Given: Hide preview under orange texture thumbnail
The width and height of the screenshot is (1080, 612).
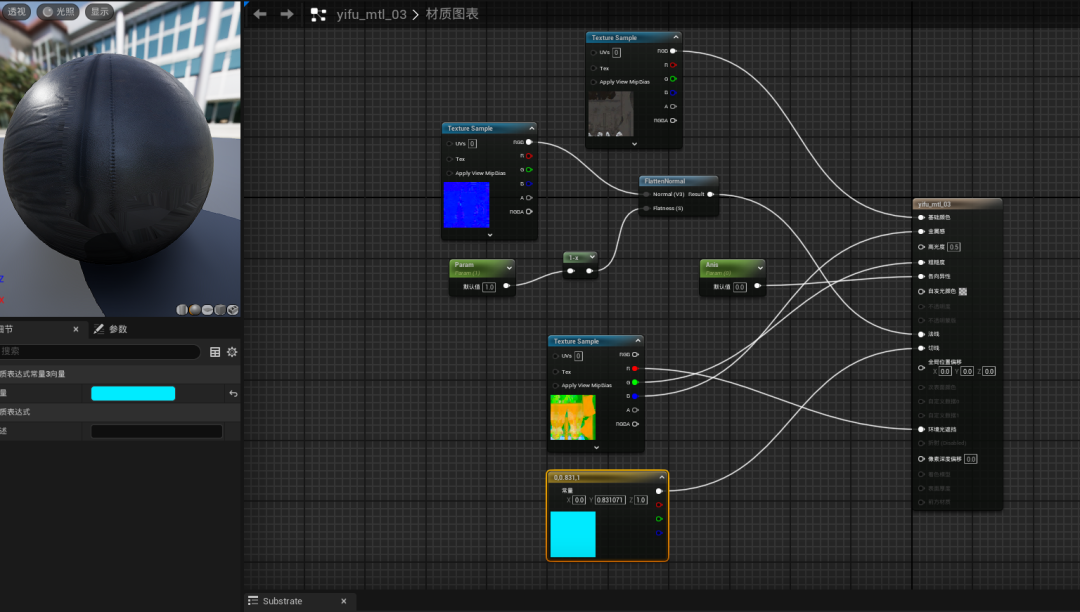Looking at the screenshot, I should click(596, 447).
